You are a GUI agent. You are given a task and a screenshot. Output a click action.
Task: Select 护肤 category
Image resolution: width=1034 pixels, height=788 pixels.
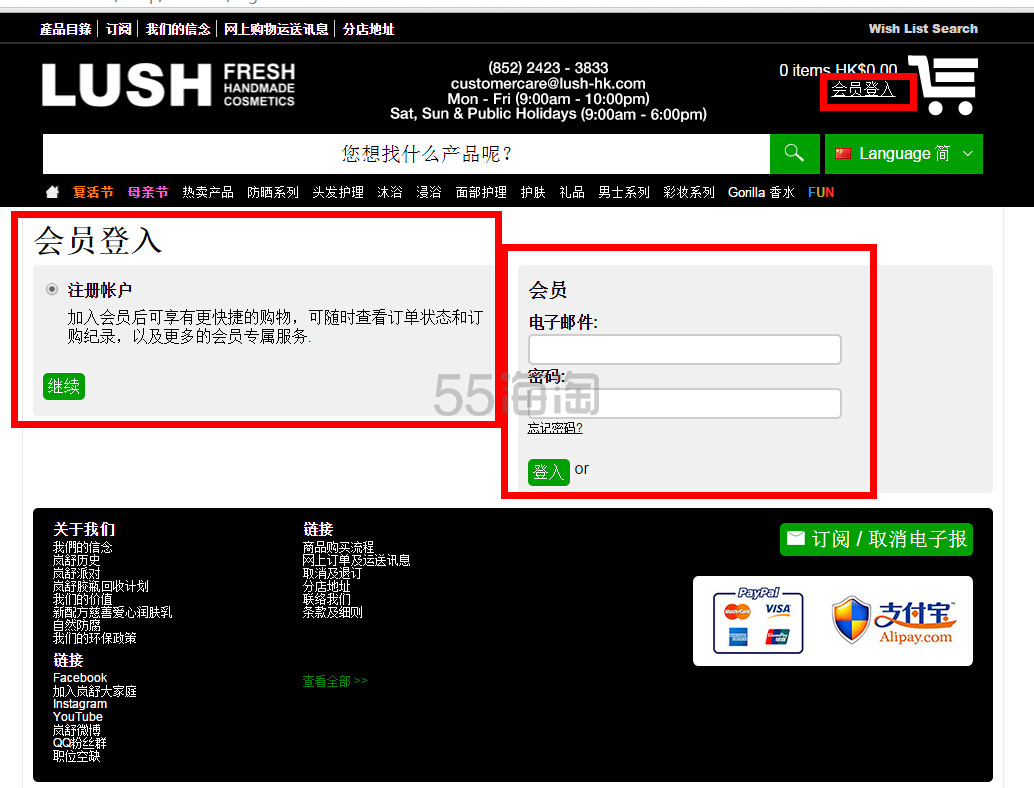point(533,192)
